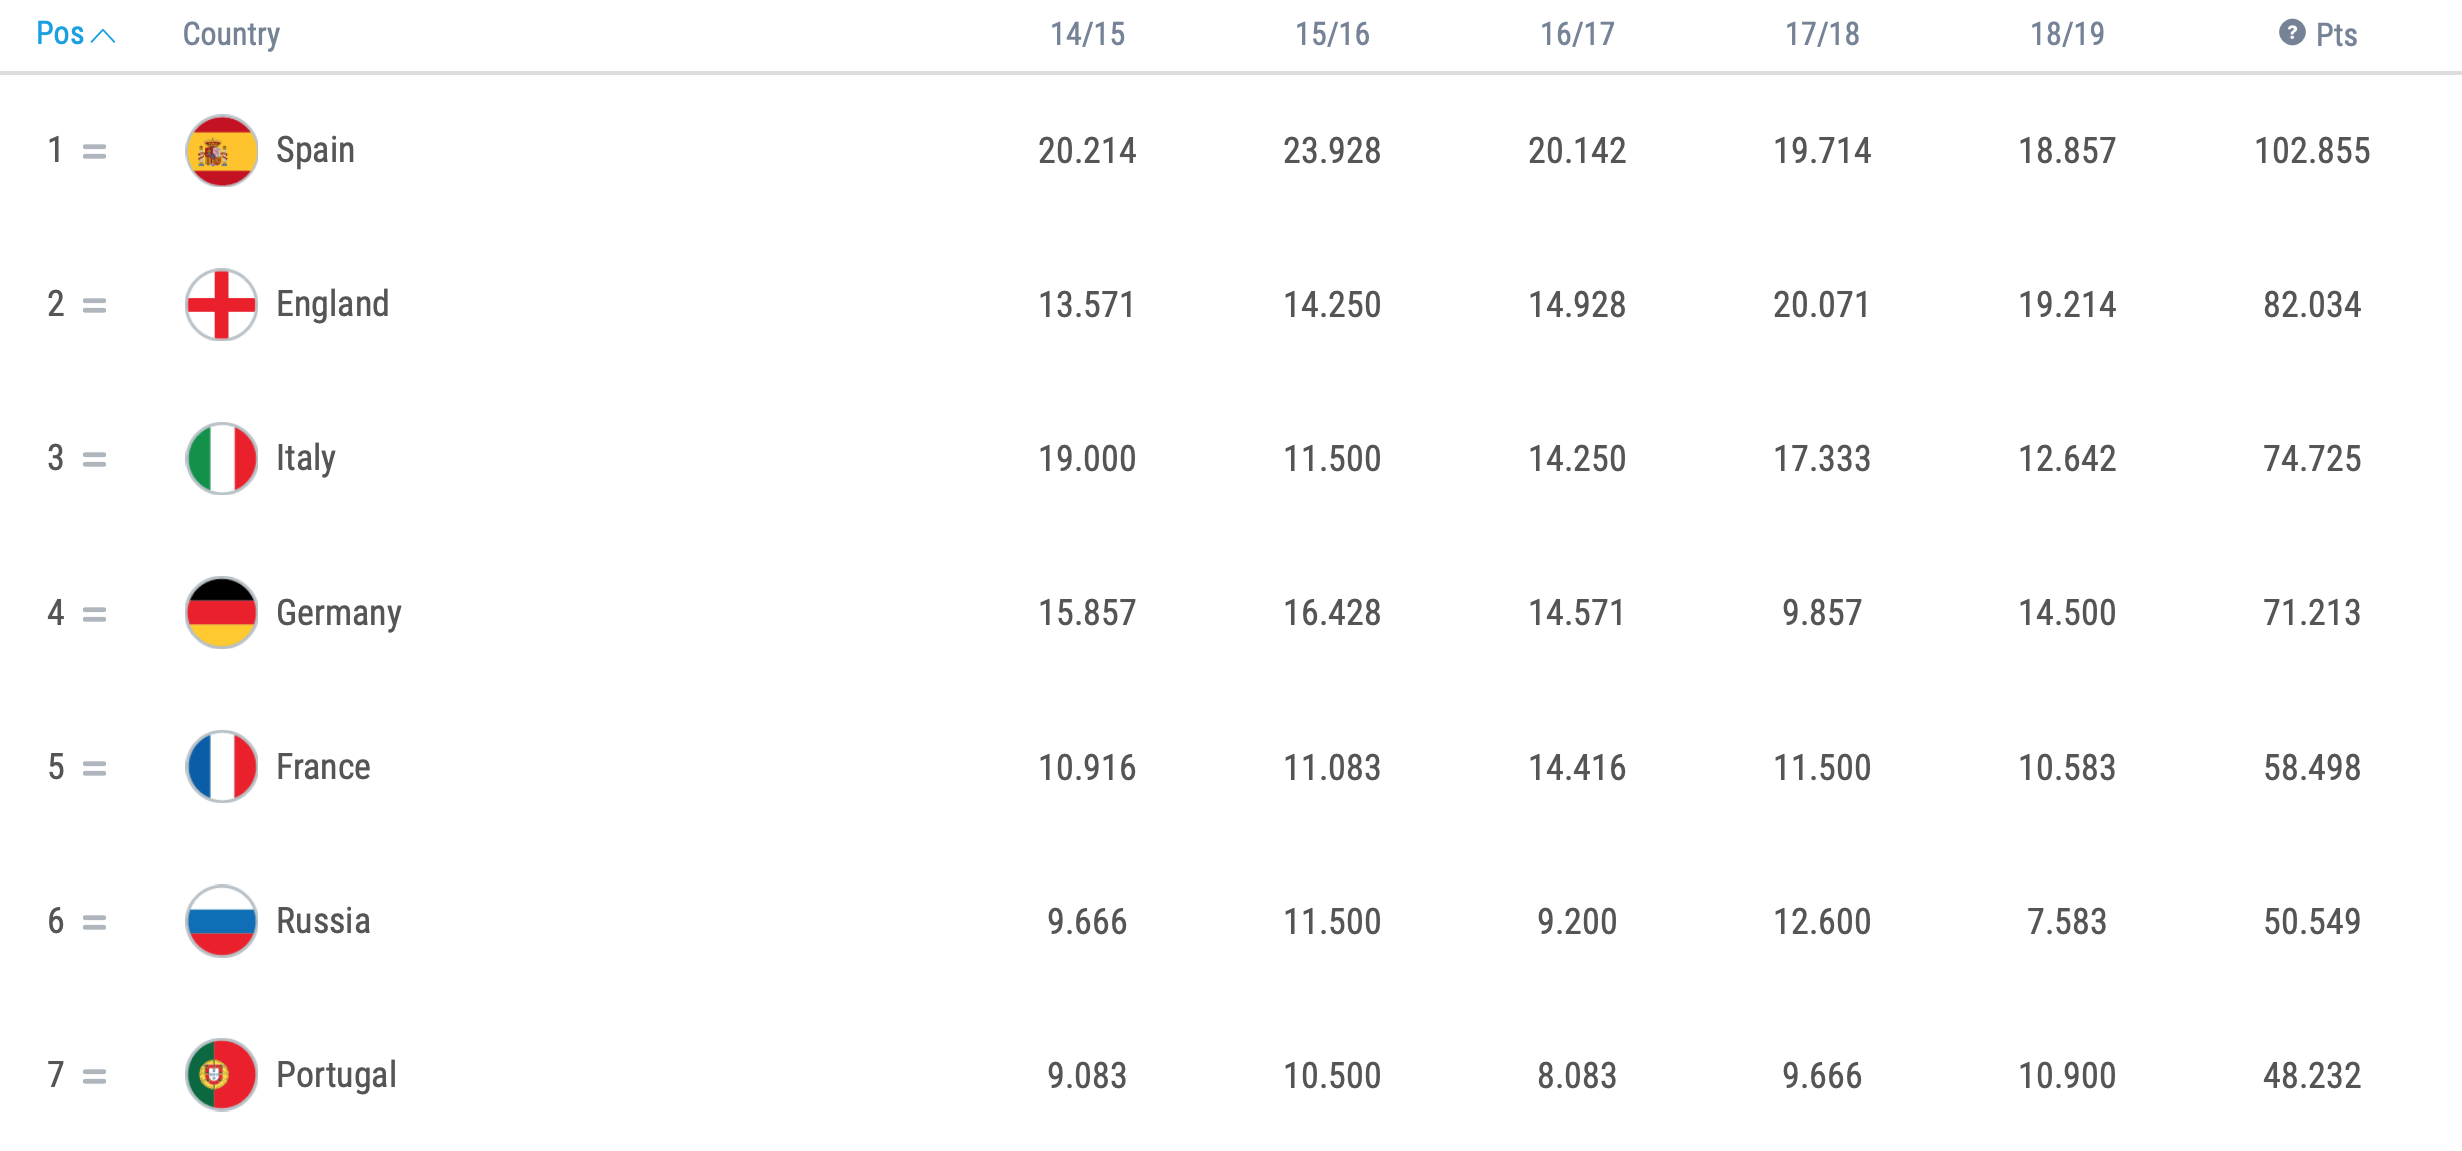Click the 15/16 column header

pos(1332,34)
